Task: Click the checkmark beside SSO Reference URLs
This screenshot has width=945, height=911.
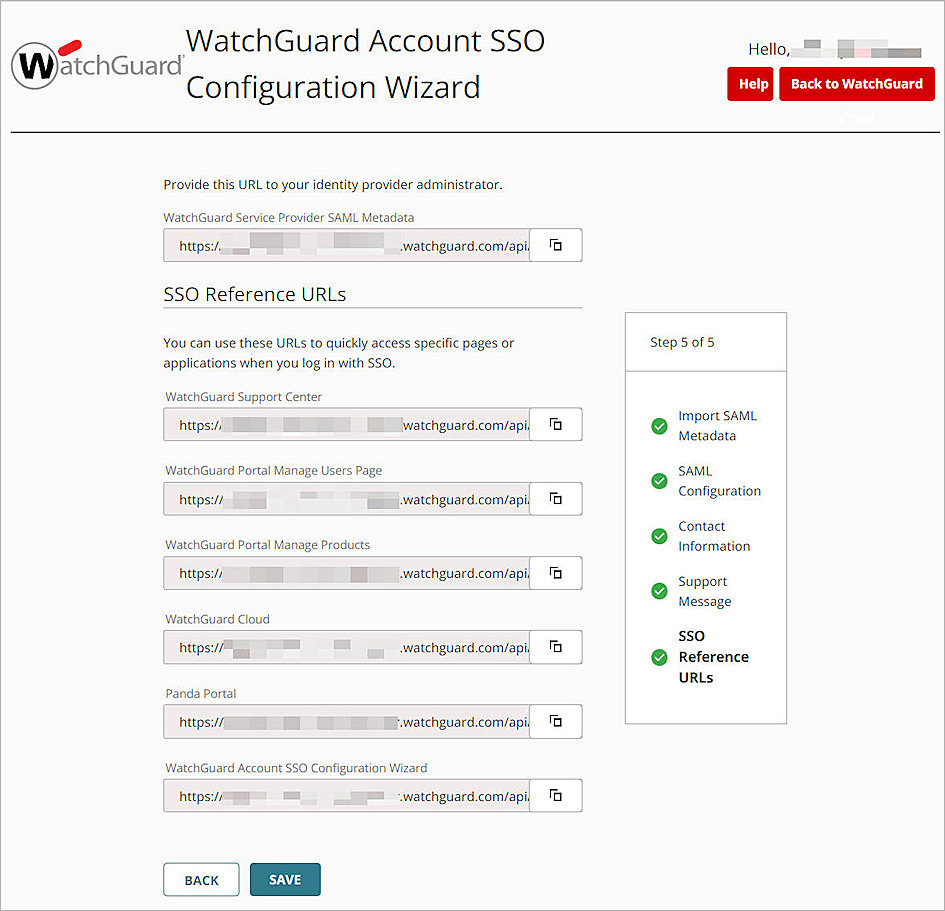Action: tap(659, 657)
